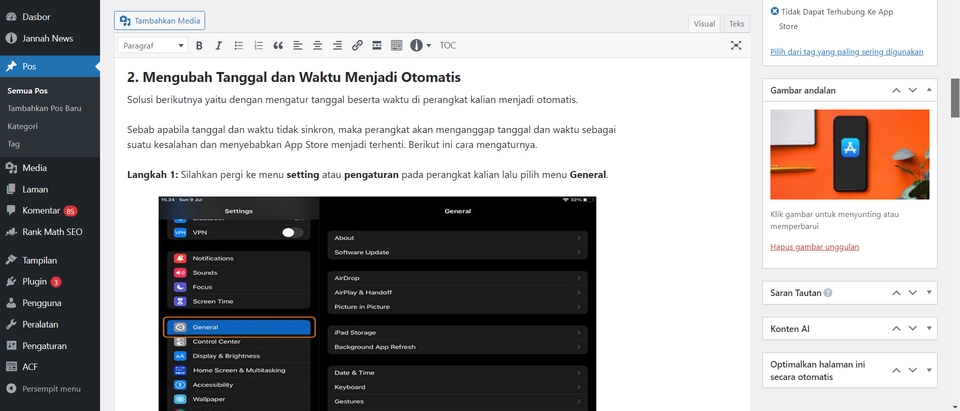Move Saran Tautan panel up
This screenshot has height=411, width=960.
pos(896,293)
